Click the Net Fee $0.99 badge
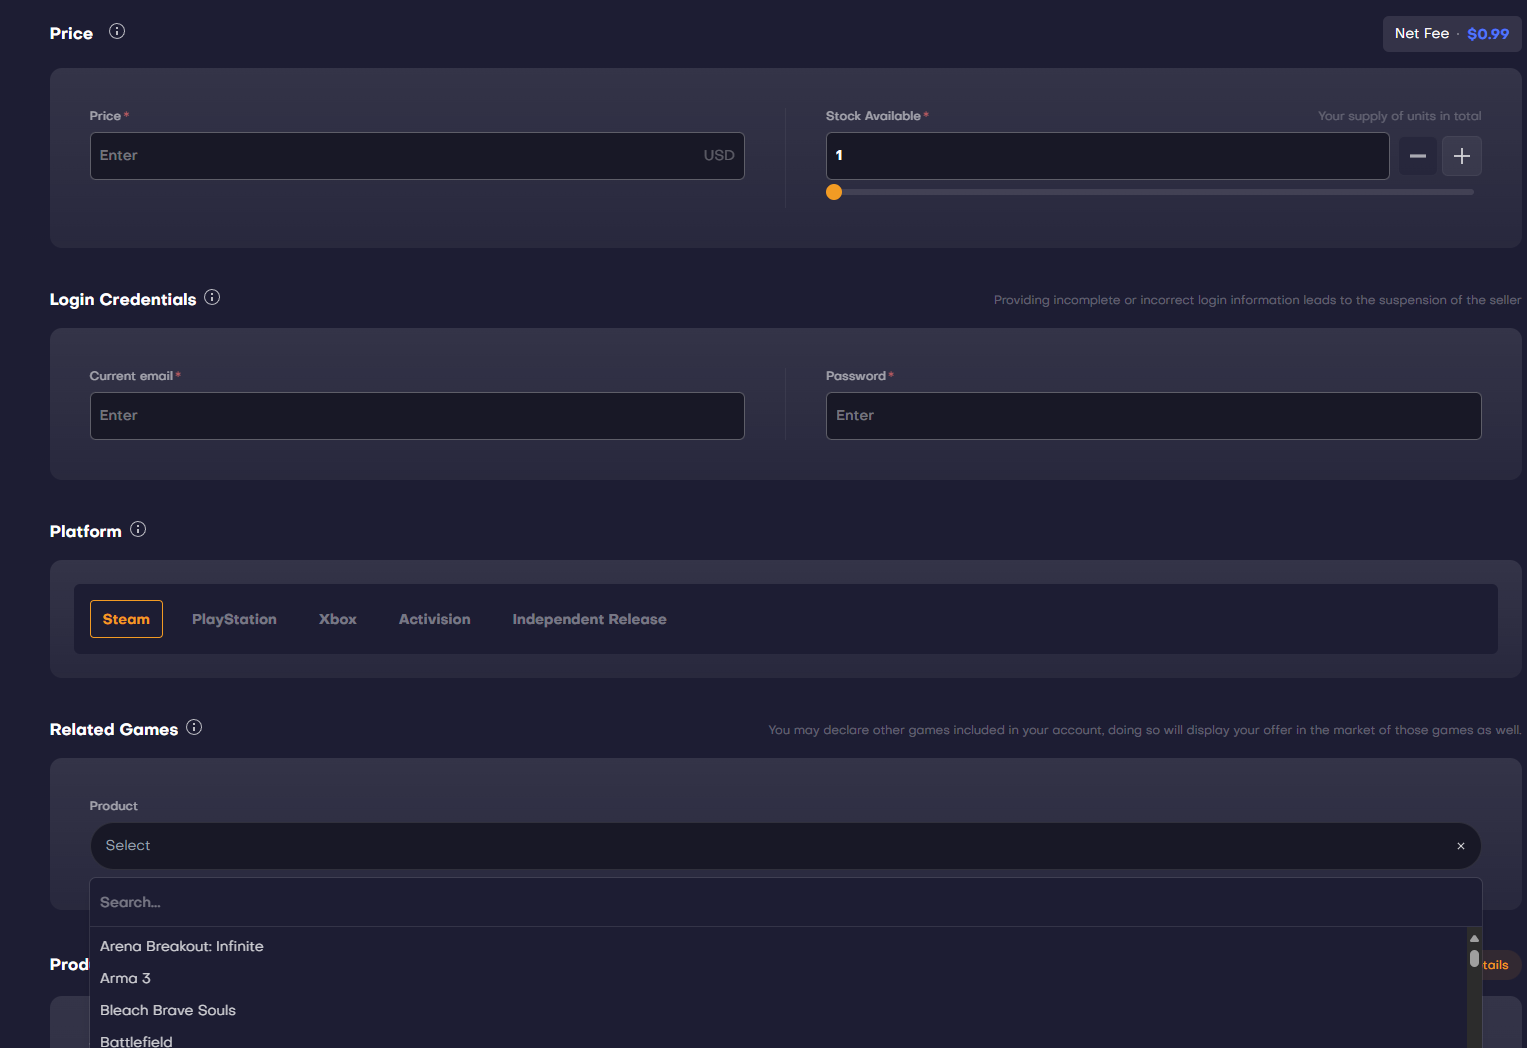The width and height of the screenshot is (1527, 1048). pos(1451,34)
